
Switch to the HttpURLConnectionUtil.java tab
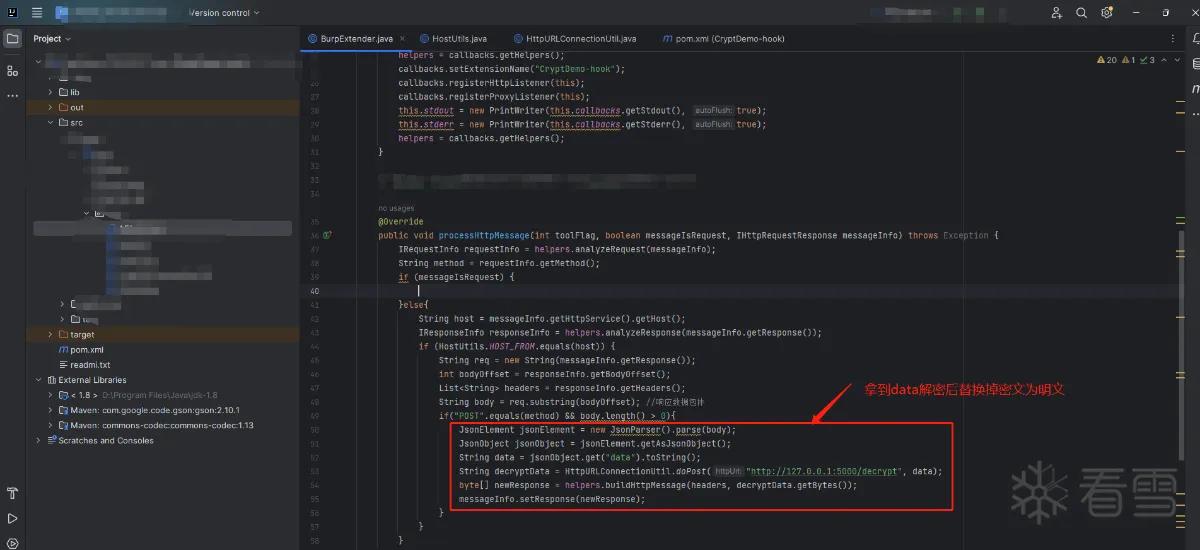573,39
